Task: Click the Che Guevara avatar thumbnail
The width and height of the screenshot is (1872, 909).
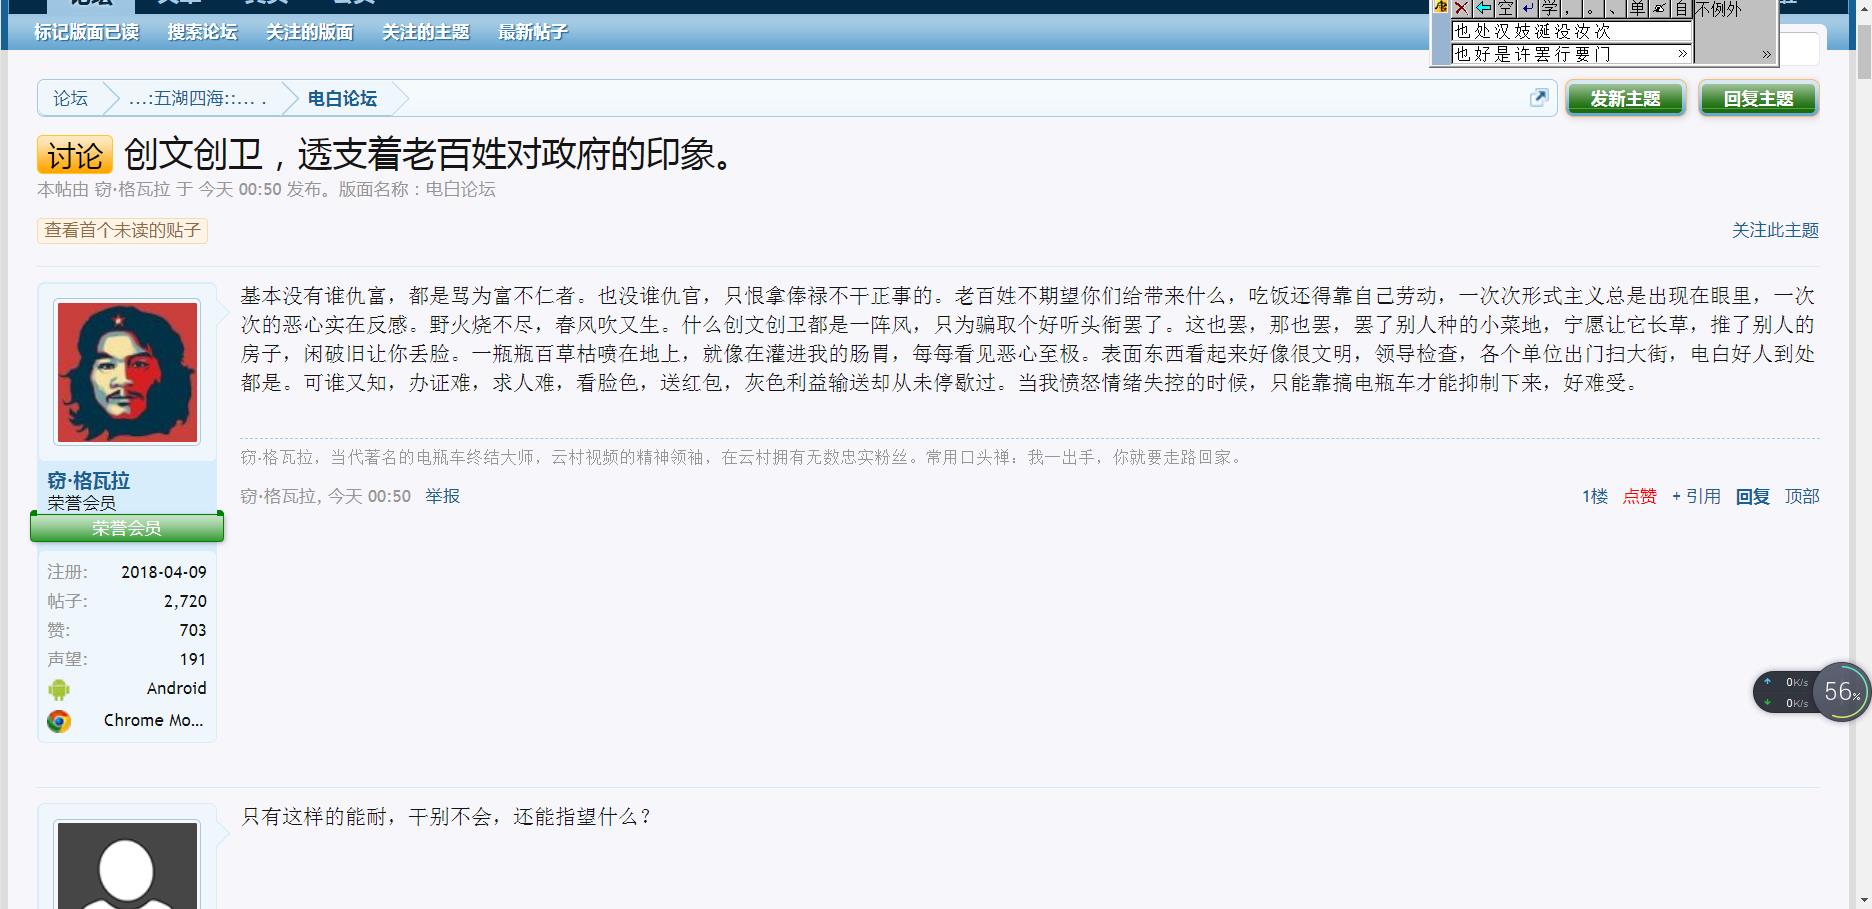Action: pyautogui.click(x=127, y=372)
